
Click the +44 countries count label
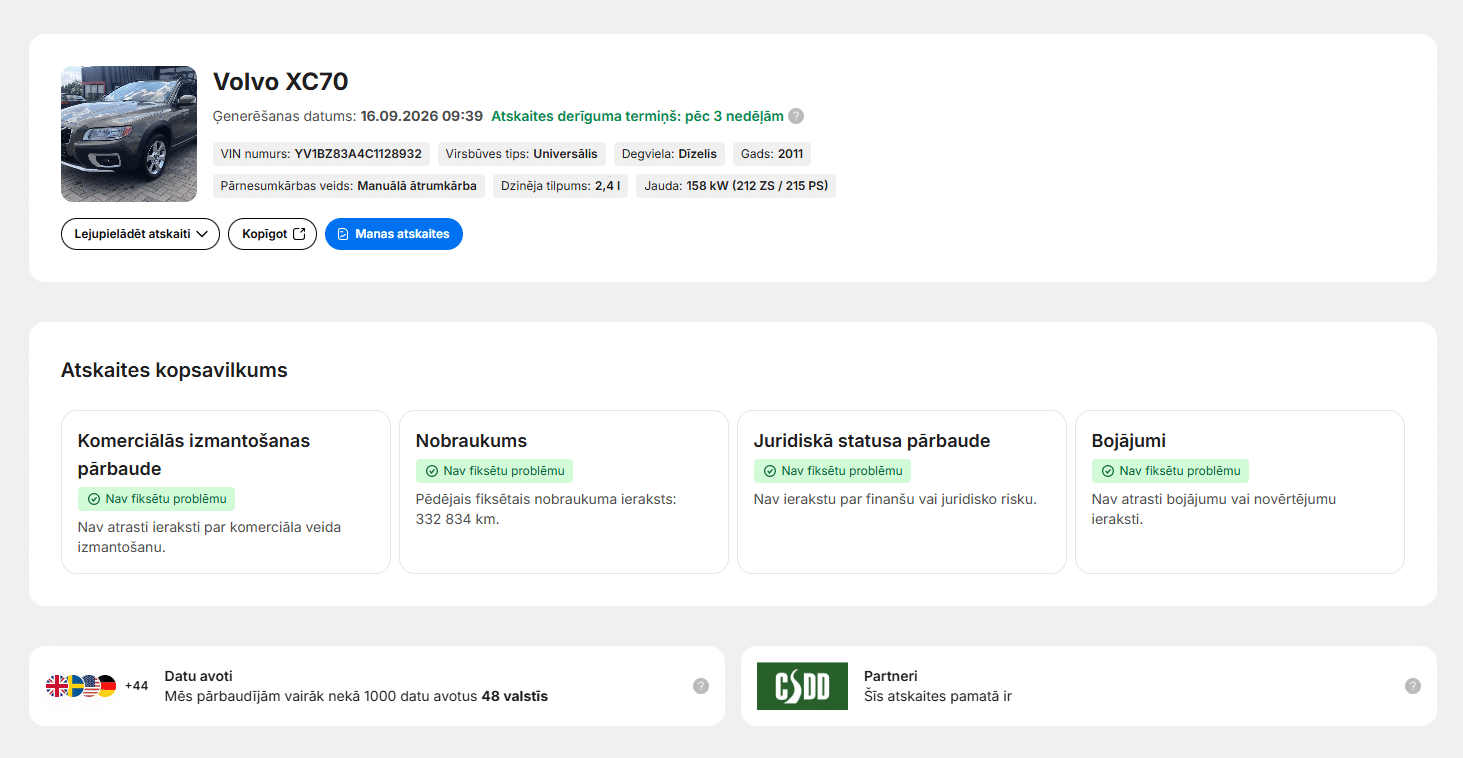136,686
